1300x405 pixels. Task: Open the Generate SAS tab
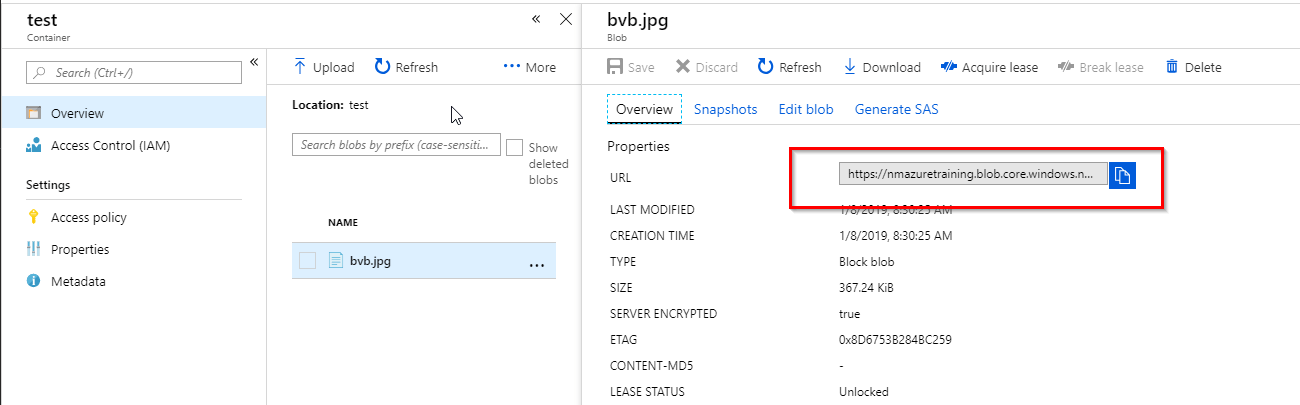[896, 109]
